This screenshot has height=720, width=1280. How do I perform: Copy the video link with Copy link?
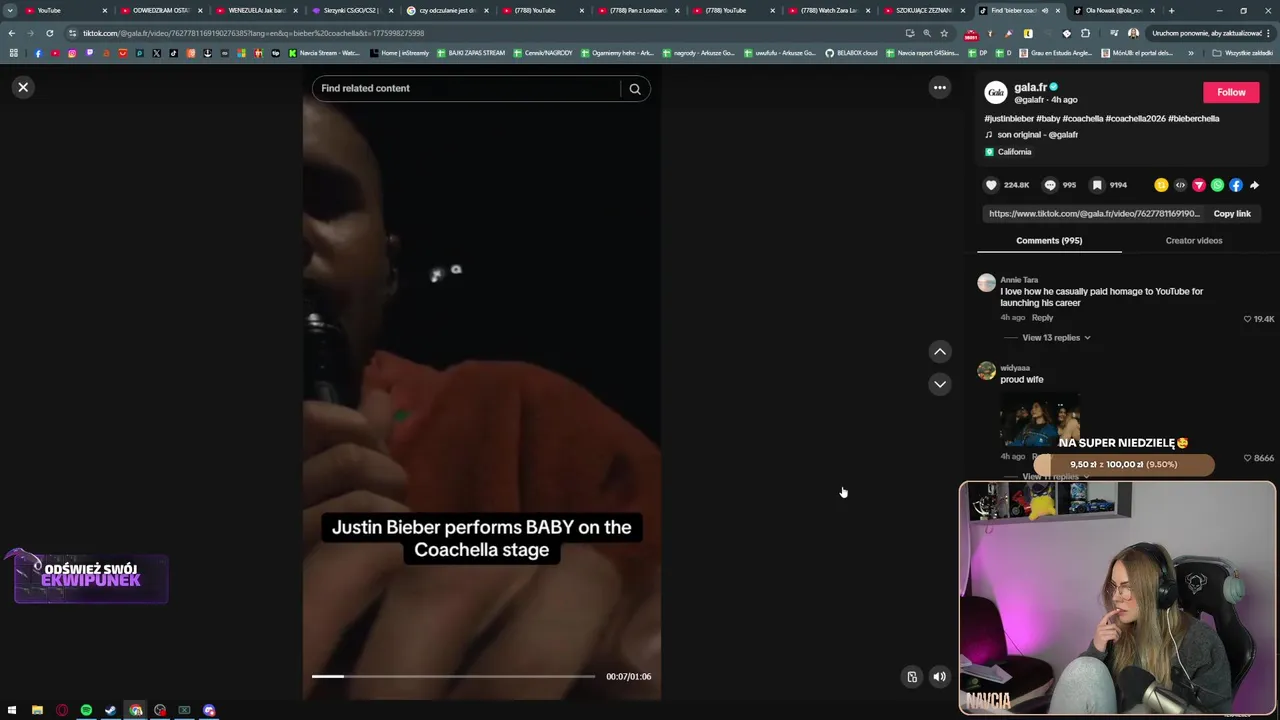pyautogui.click(x=1232, y=214)
